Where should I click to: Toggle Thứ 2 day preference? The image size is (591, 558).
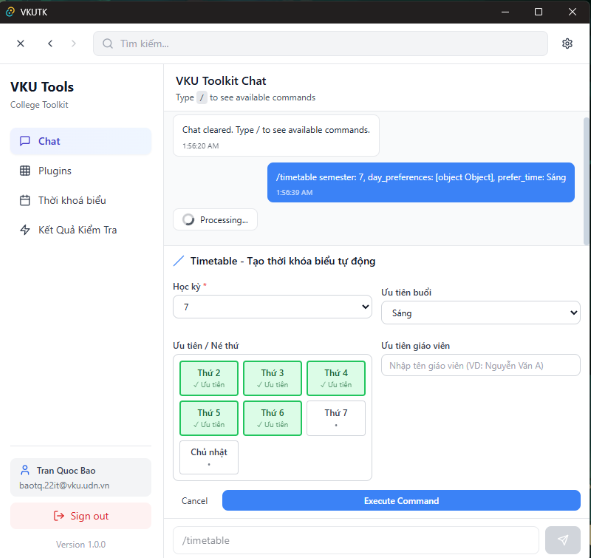point(209,378)
